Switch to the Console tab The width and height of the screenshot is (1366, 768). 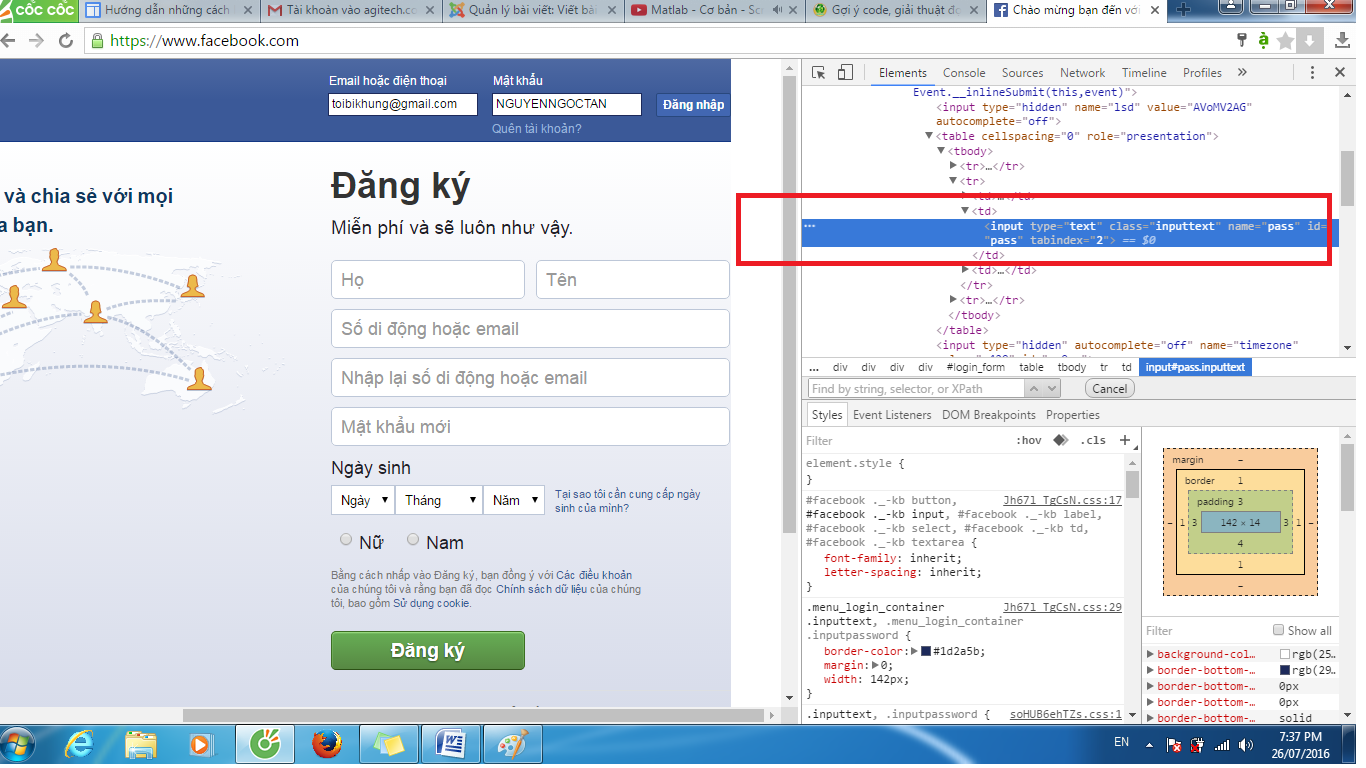click(964, 73)
